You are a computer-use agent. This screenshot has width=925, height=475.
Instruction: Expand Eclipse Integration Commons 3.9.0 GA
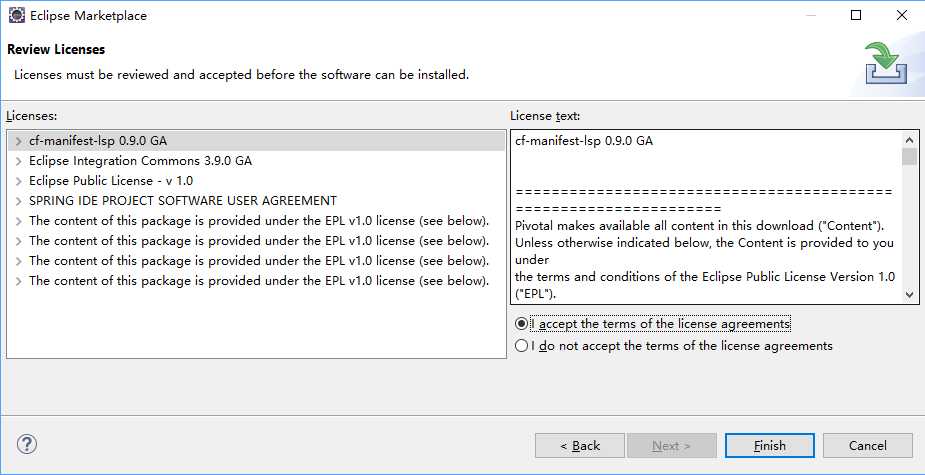[19, 161]
